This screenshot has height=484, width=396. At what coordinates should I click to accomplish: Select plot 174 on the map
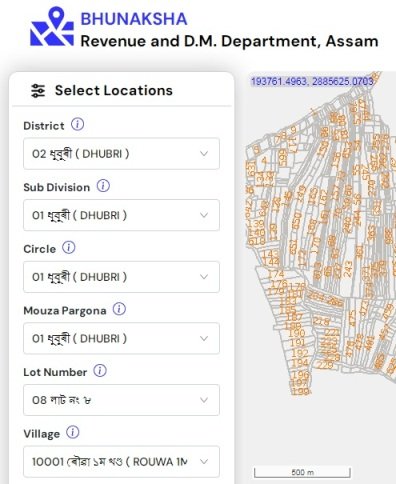(276, 274)
